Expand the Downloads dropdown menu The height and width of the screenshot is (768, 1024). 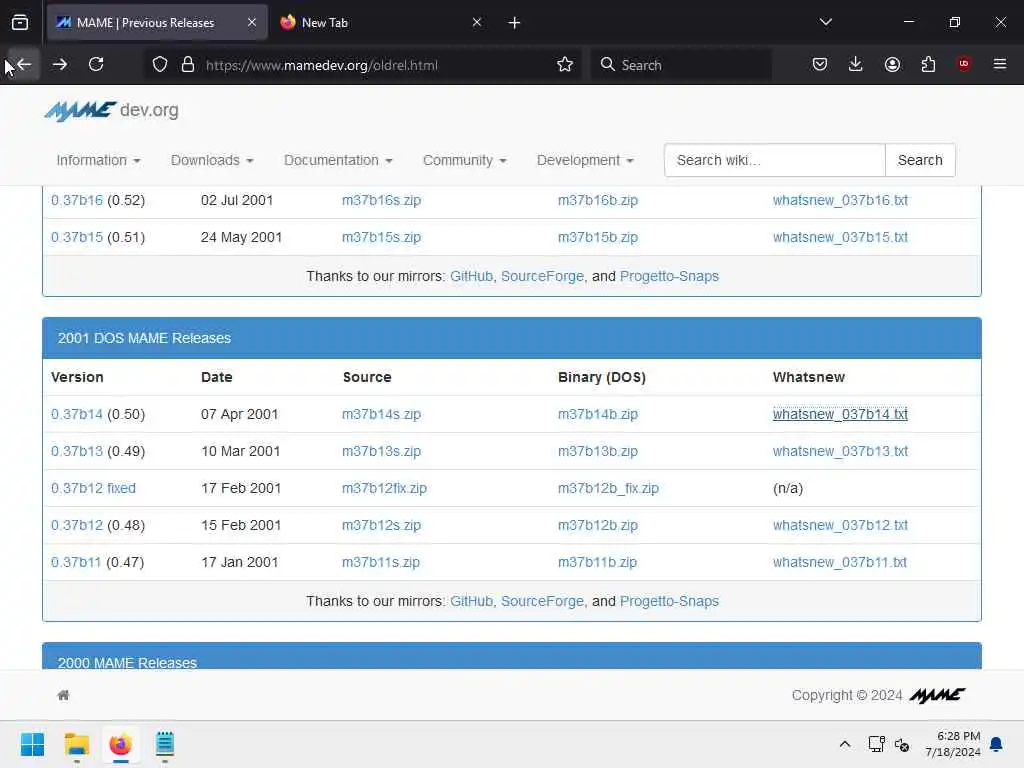pyautogui.click(x=212, y=160)
